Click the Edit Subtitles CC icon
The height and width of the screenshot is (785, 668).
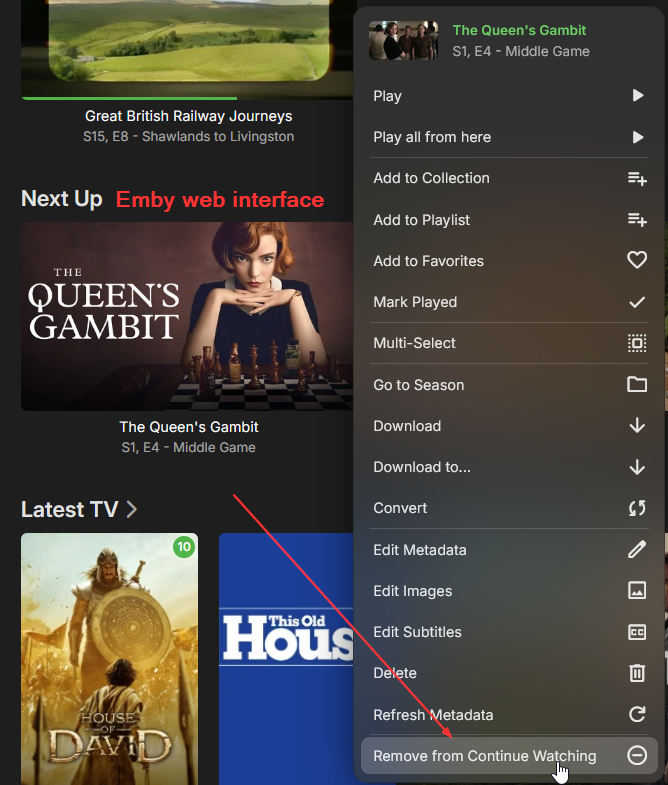pyautogui.click(x=637, y=632)
